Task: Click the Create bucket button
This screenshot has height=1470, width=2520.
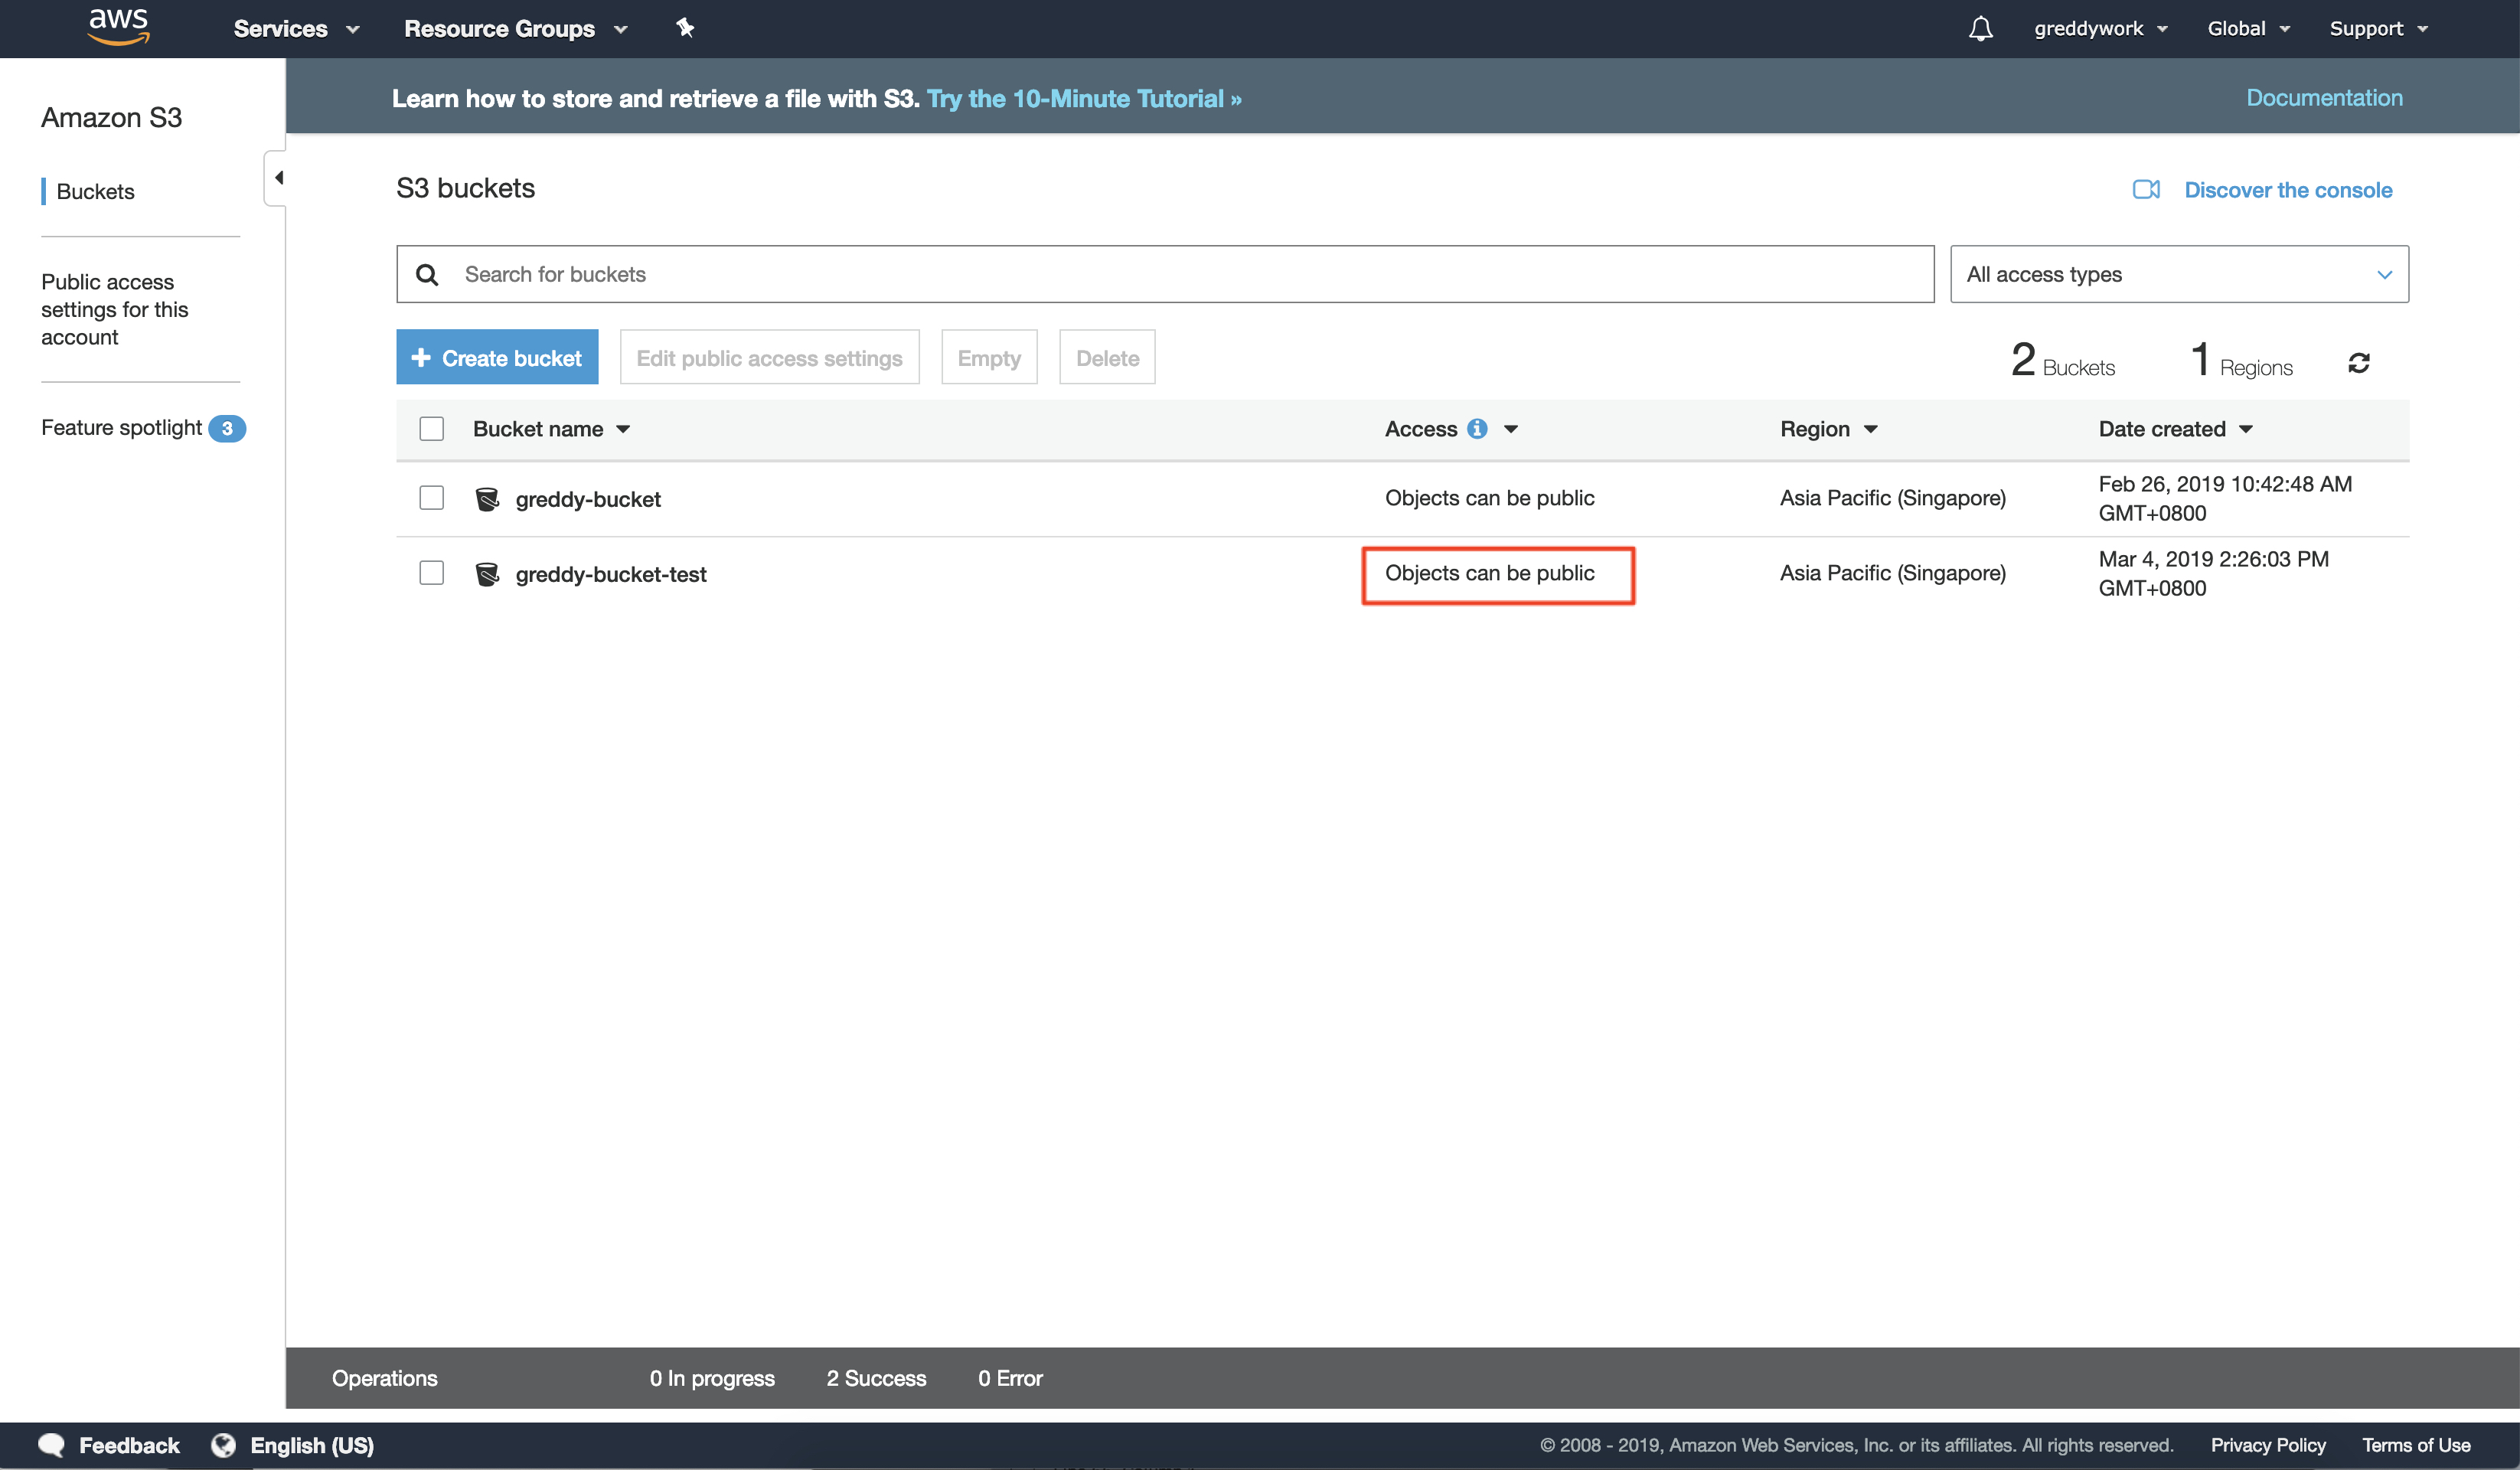Action: 497,358
